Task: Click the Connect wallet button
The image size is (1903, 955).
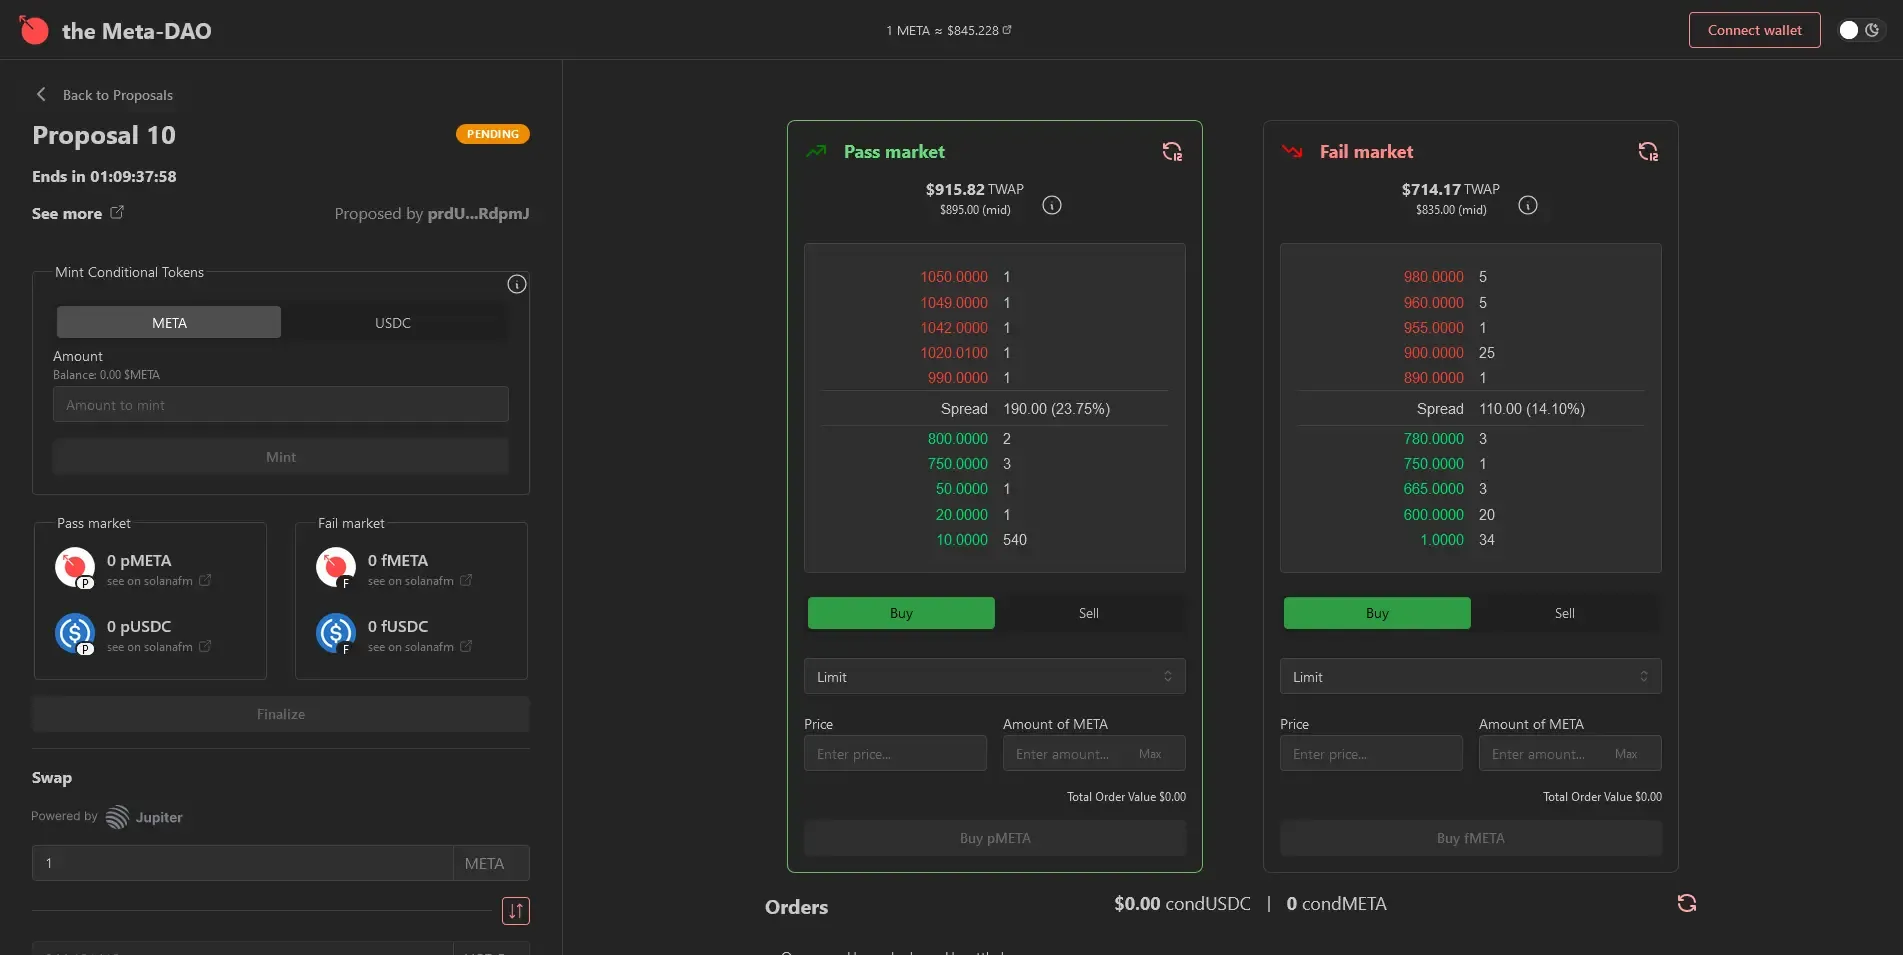Action: click(x=1754, y=29)
